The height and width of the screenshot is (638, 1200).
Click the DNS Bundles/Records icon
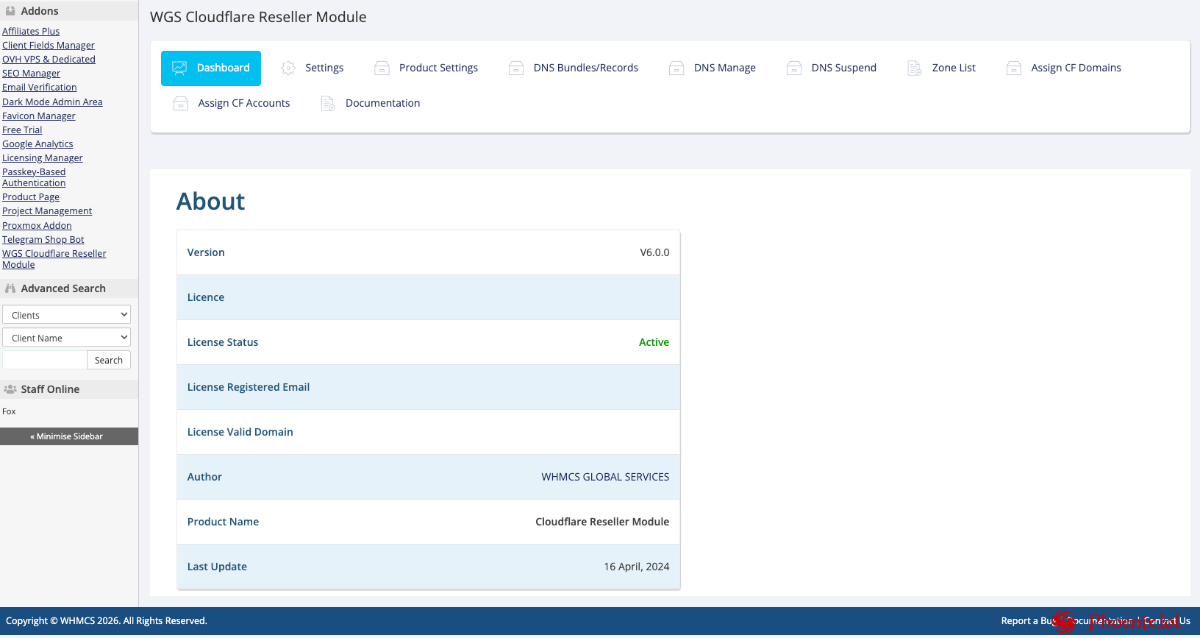coord(516,68)
